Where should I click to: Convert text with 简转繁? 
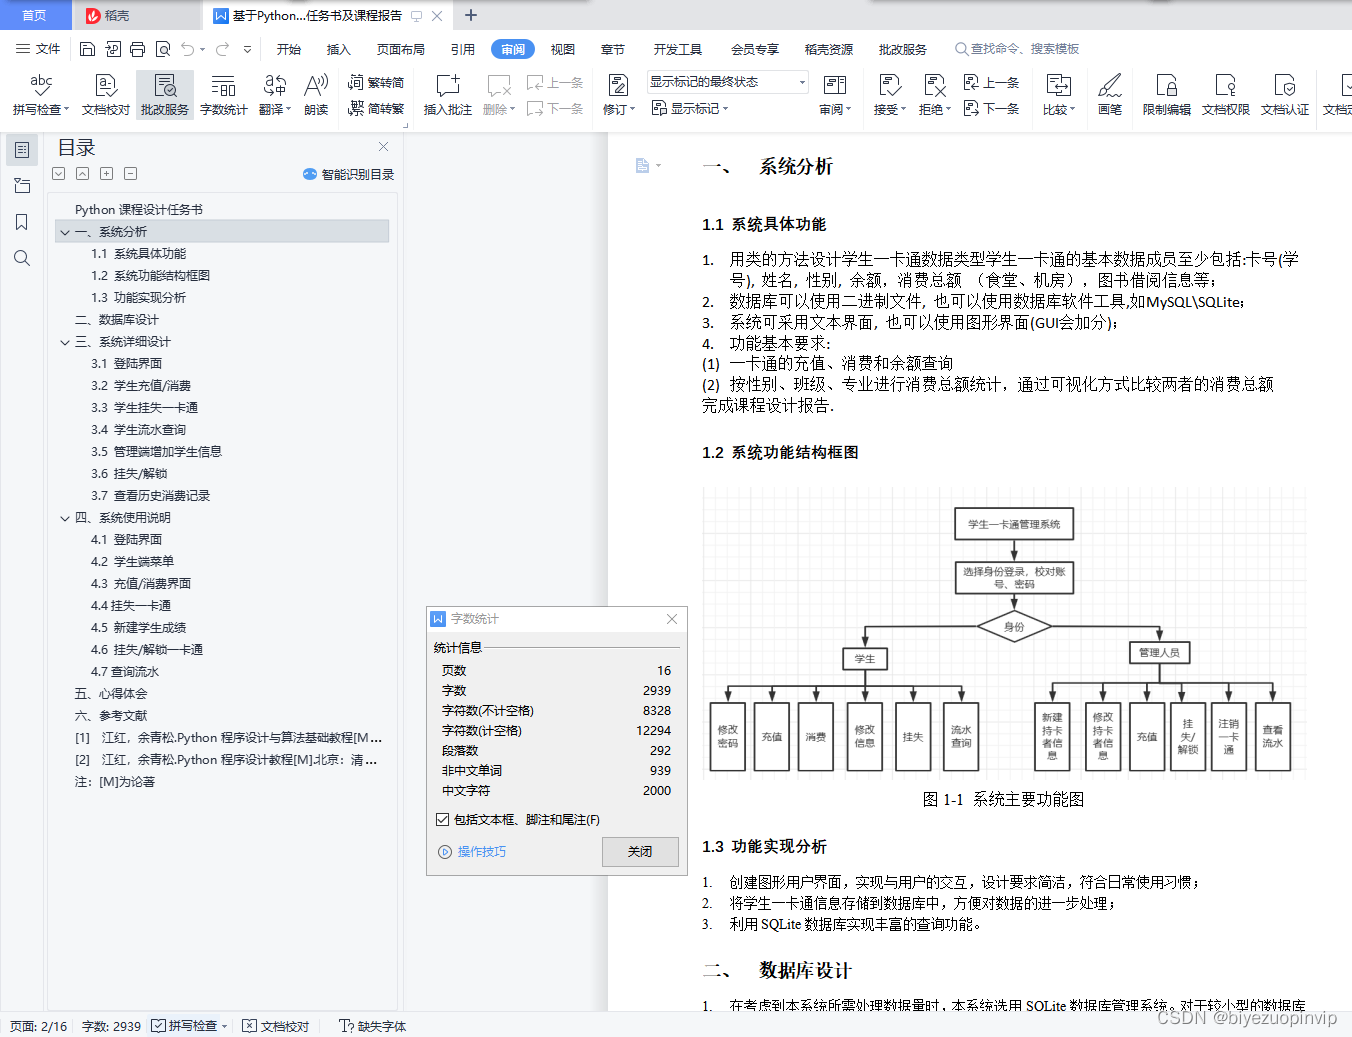(x=376, y=109)
